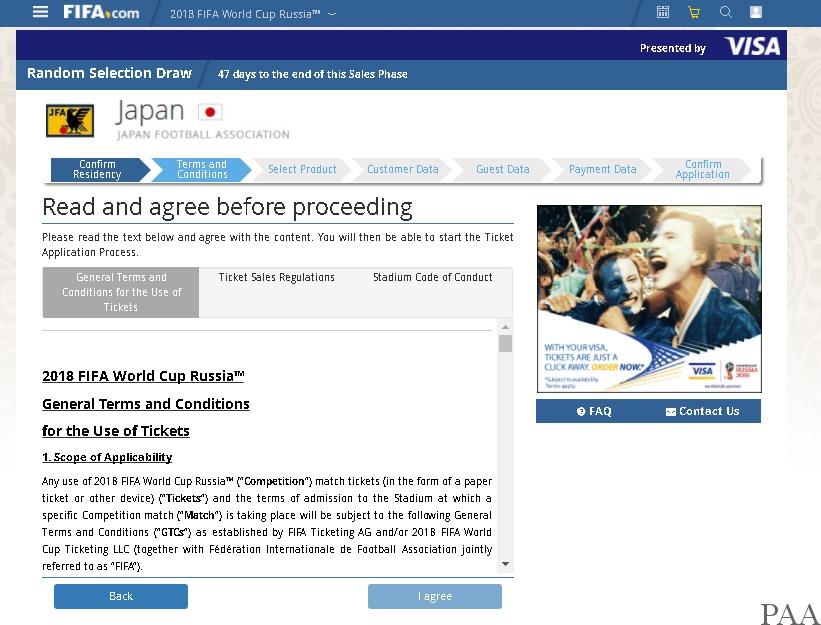The height and width of the screenshot is (625, 821).
Task: Go to Select Product step
Action: pos(302,170)
